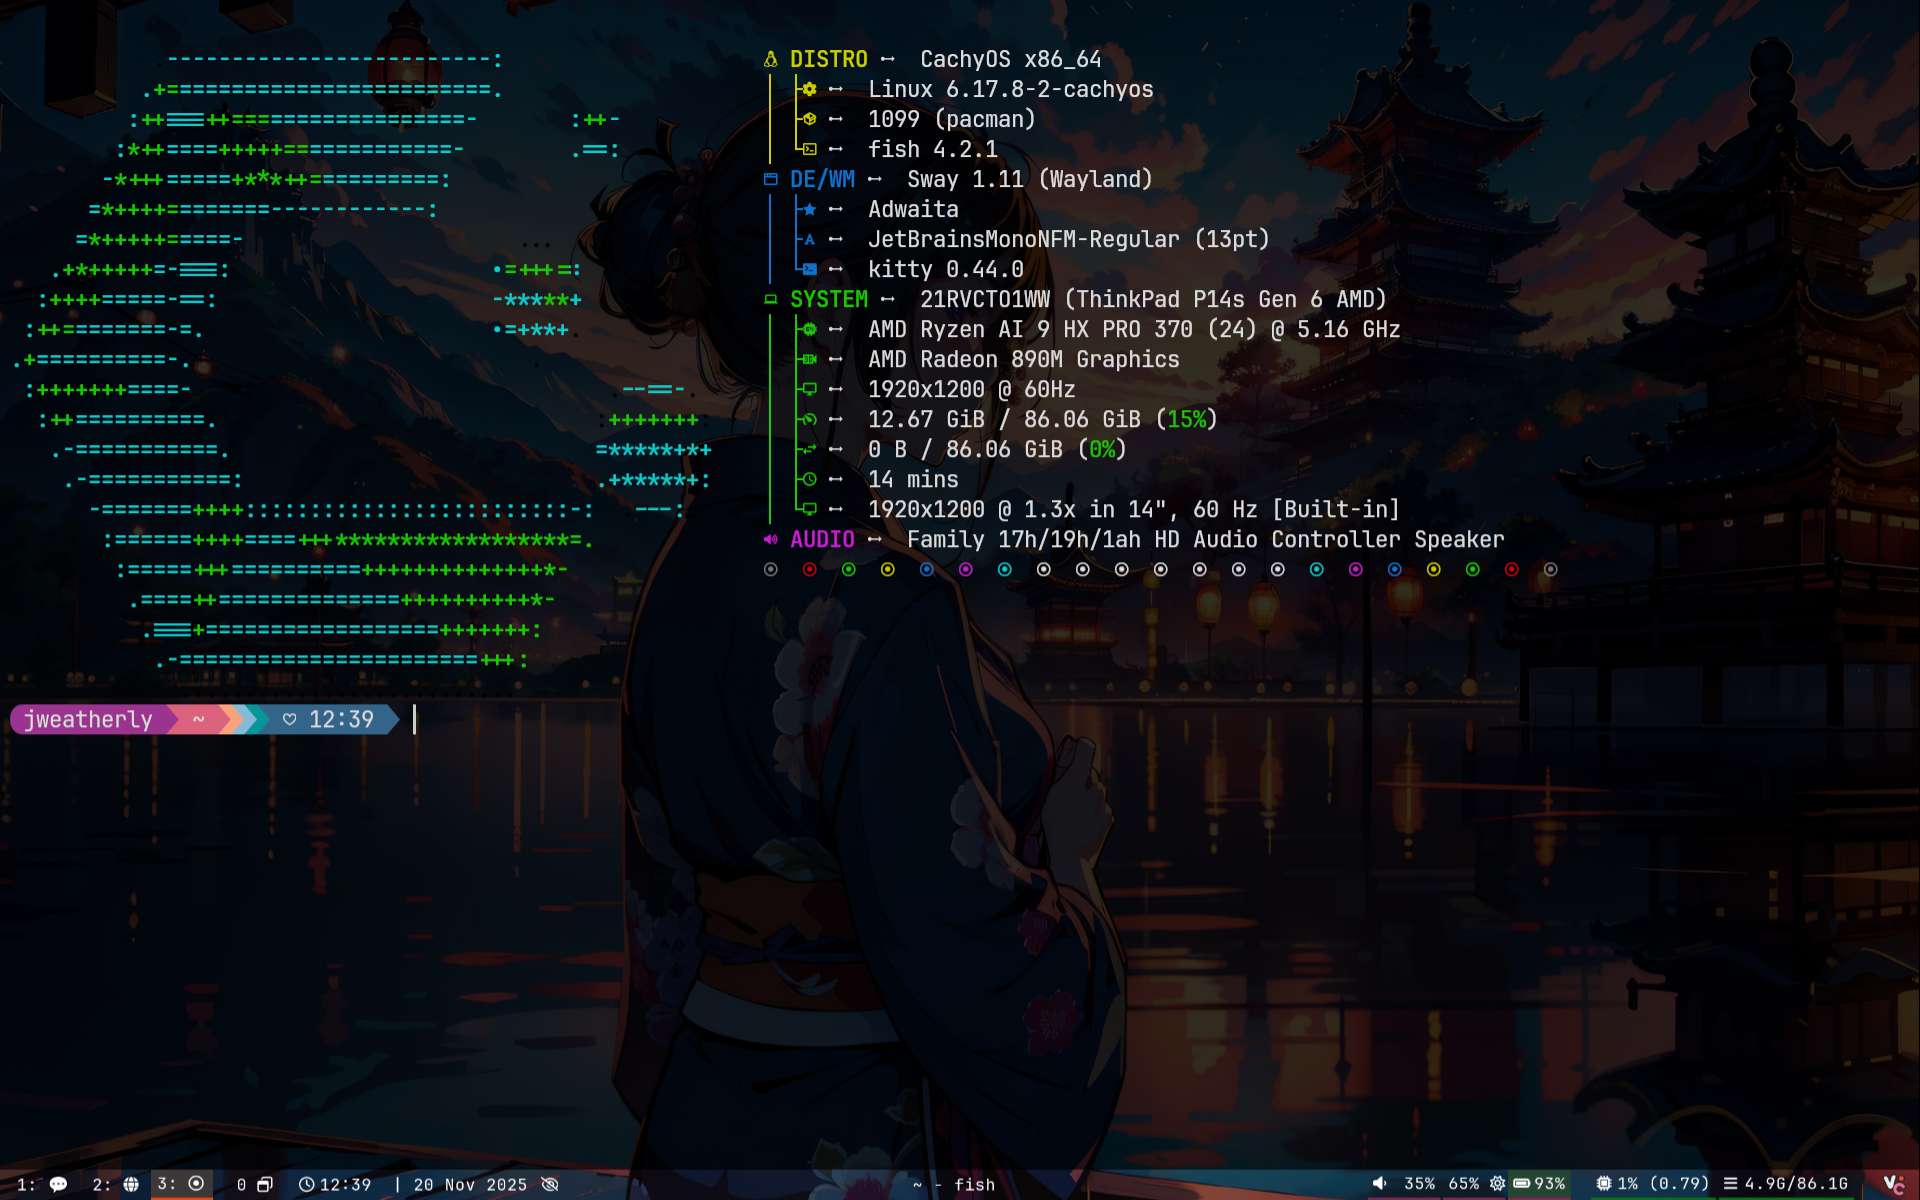The width and height of the screenshot is (1920, 1200).
Task: Click the red color dot in fastfetch palette
Action: pos(810,569)
